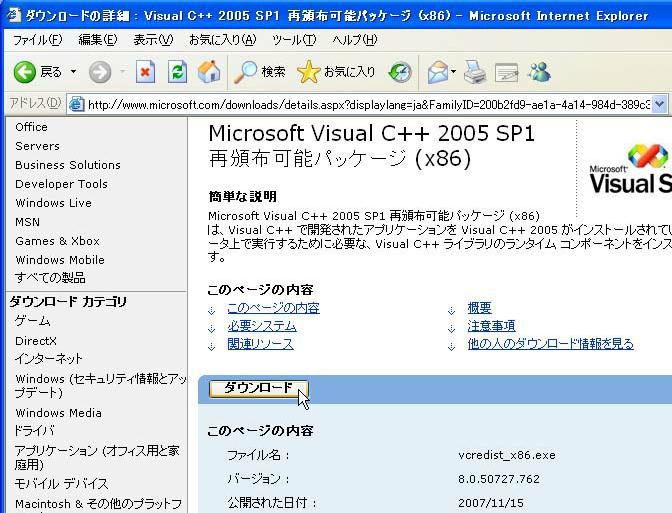The width and height of the screenshot is (672, 513).
Task: Follow the 概要 link
Action: (480, 308)
